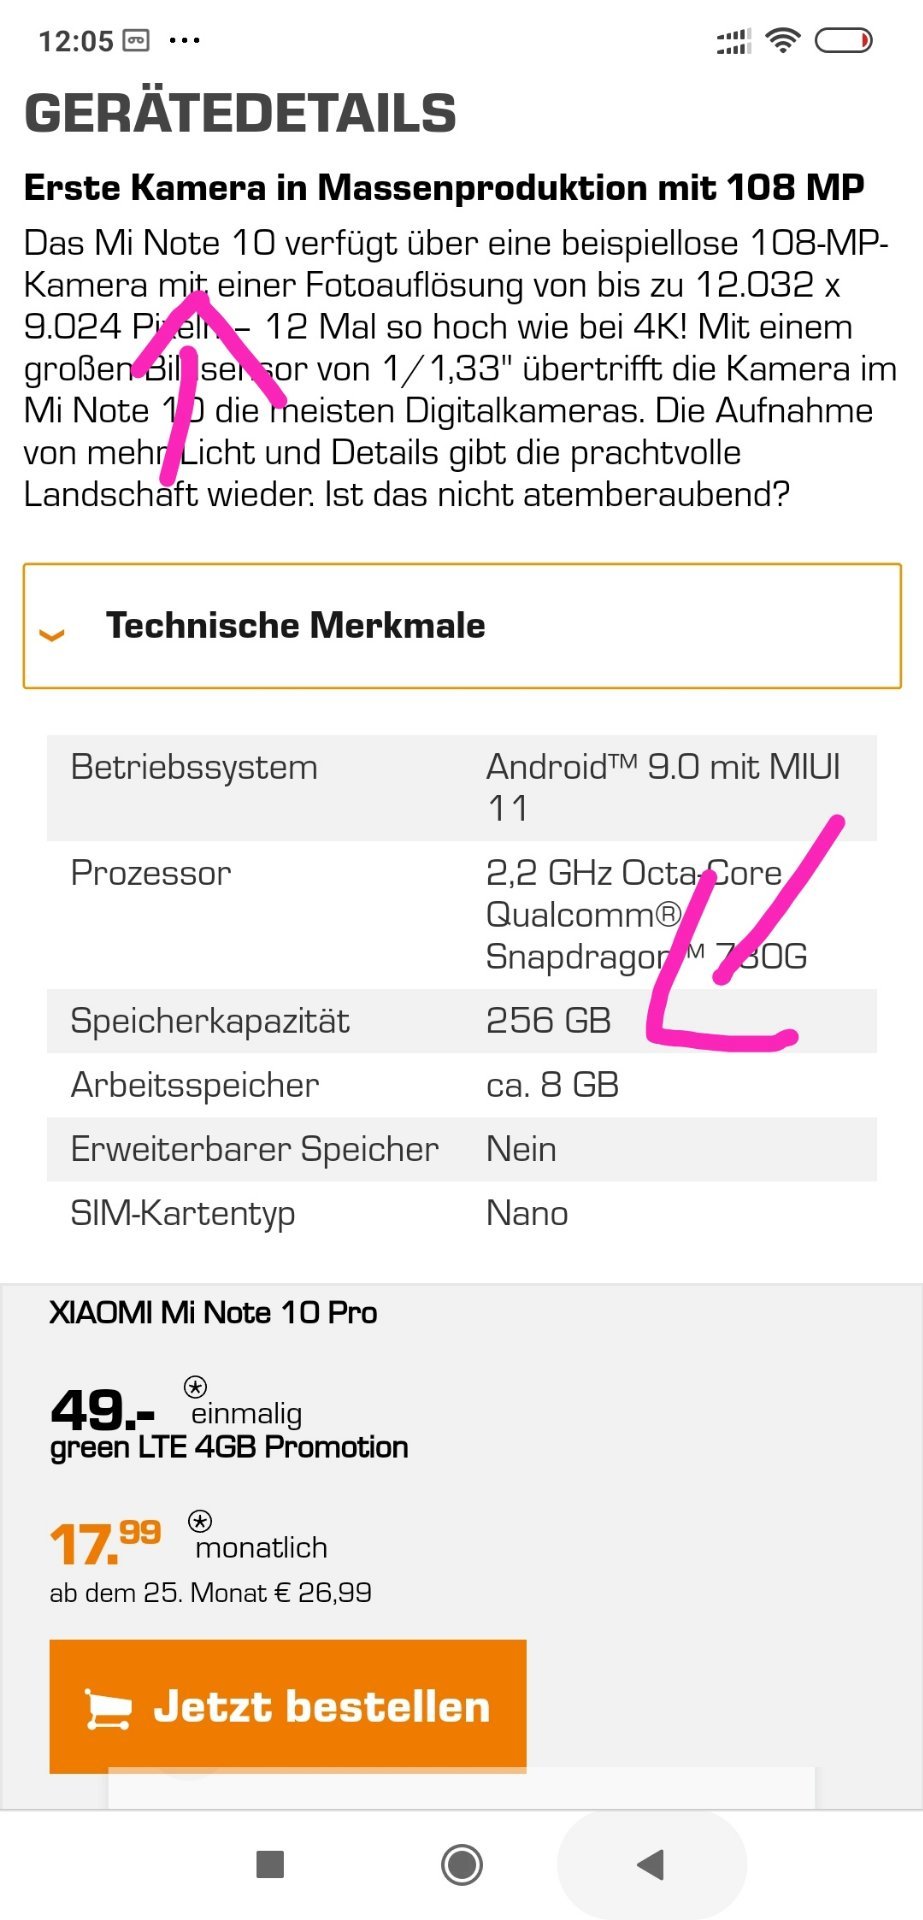Click the Jetzt bestellen button
The width and height of the screenshot is (923, 1920).
click(x=288, y=1706)
